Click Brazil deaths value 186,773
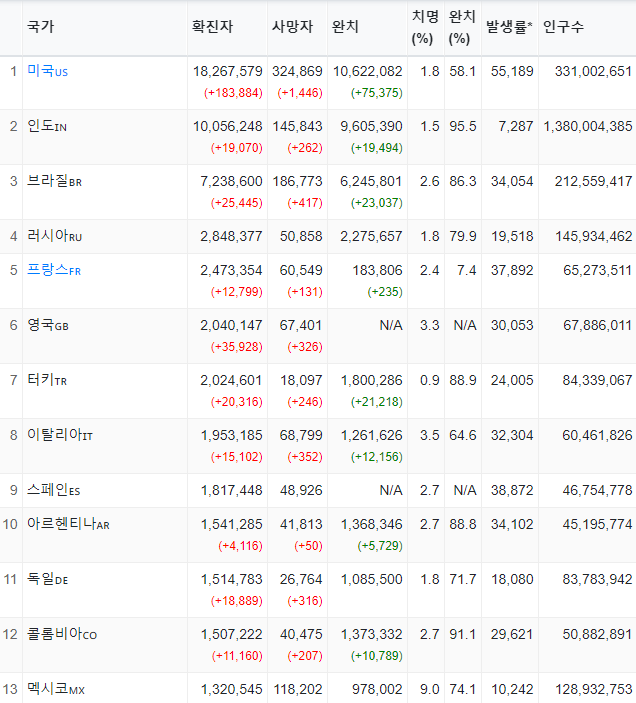 coord(297,182)
